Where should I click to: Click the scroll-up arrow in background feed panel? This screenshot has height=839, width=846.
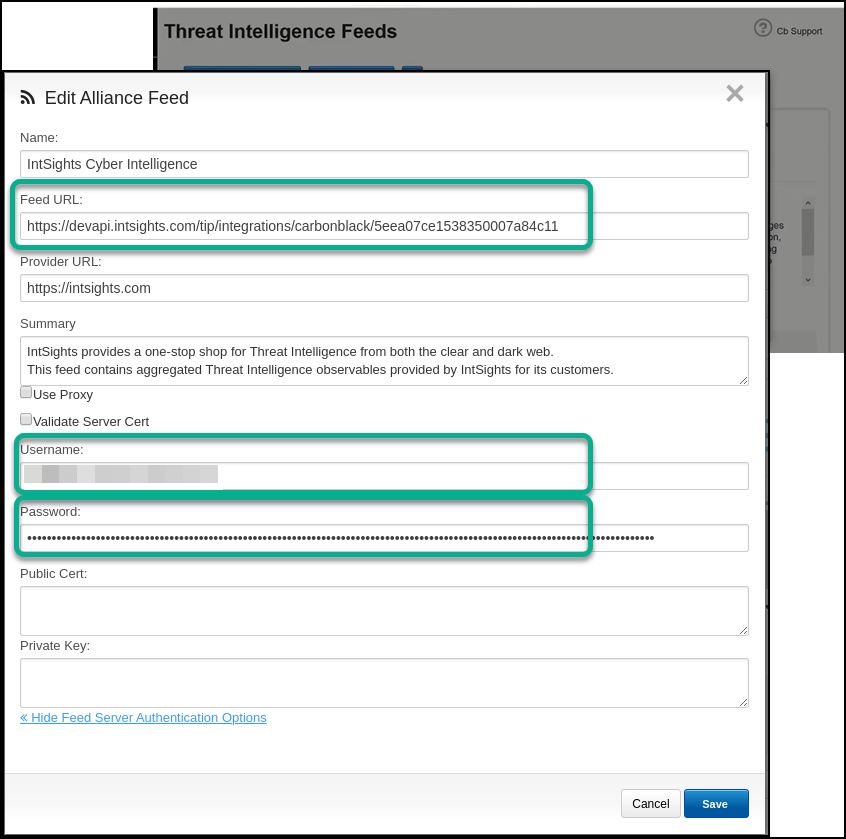808,201
